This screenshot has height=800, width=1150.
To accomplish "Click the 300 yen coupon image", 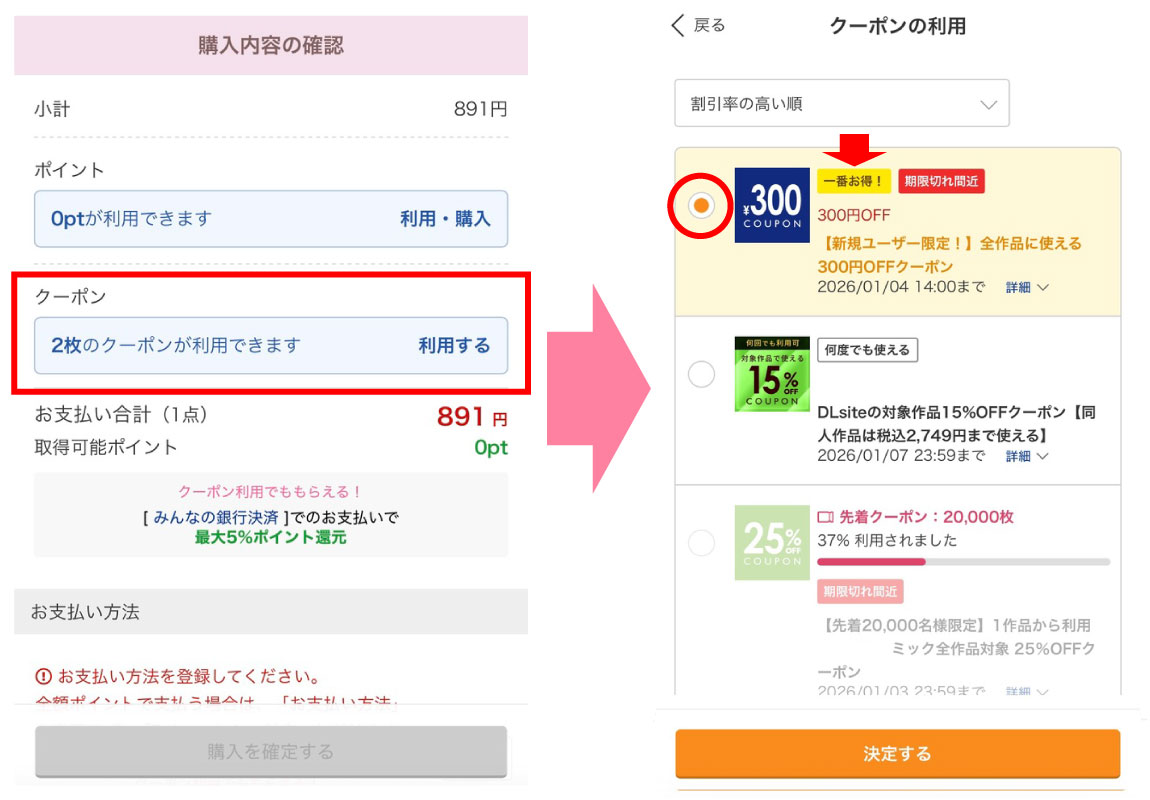I will (x=770, y=205).
